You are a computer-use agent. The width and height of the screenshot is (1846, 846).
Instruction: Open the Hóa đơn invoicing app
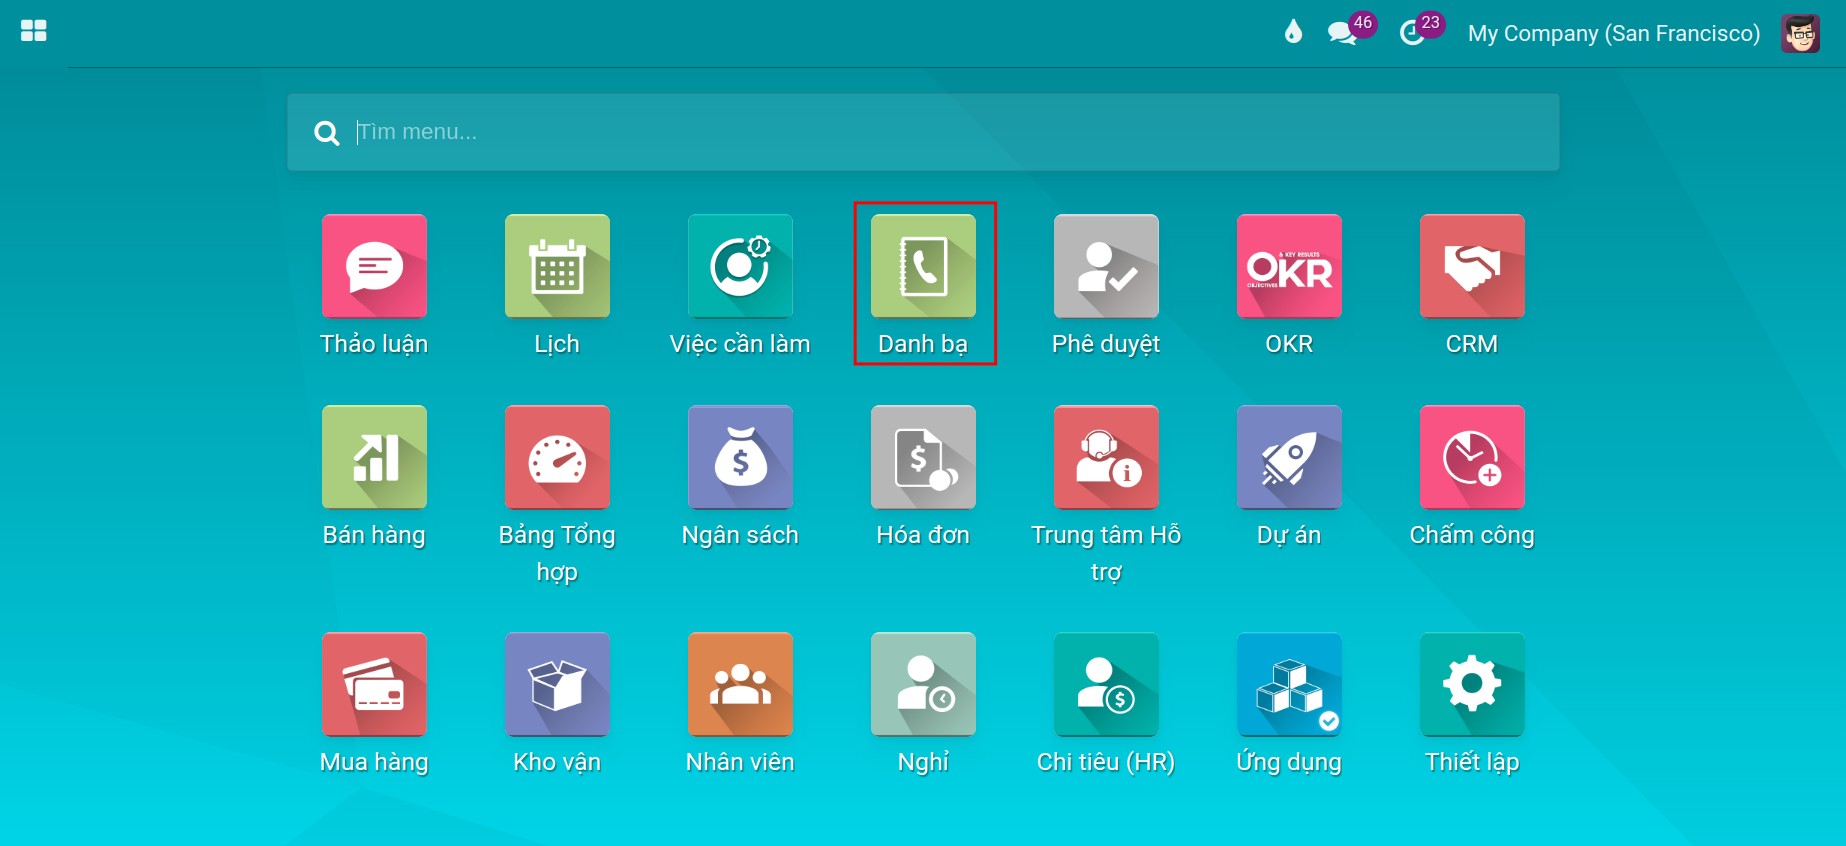pos(923,457)
